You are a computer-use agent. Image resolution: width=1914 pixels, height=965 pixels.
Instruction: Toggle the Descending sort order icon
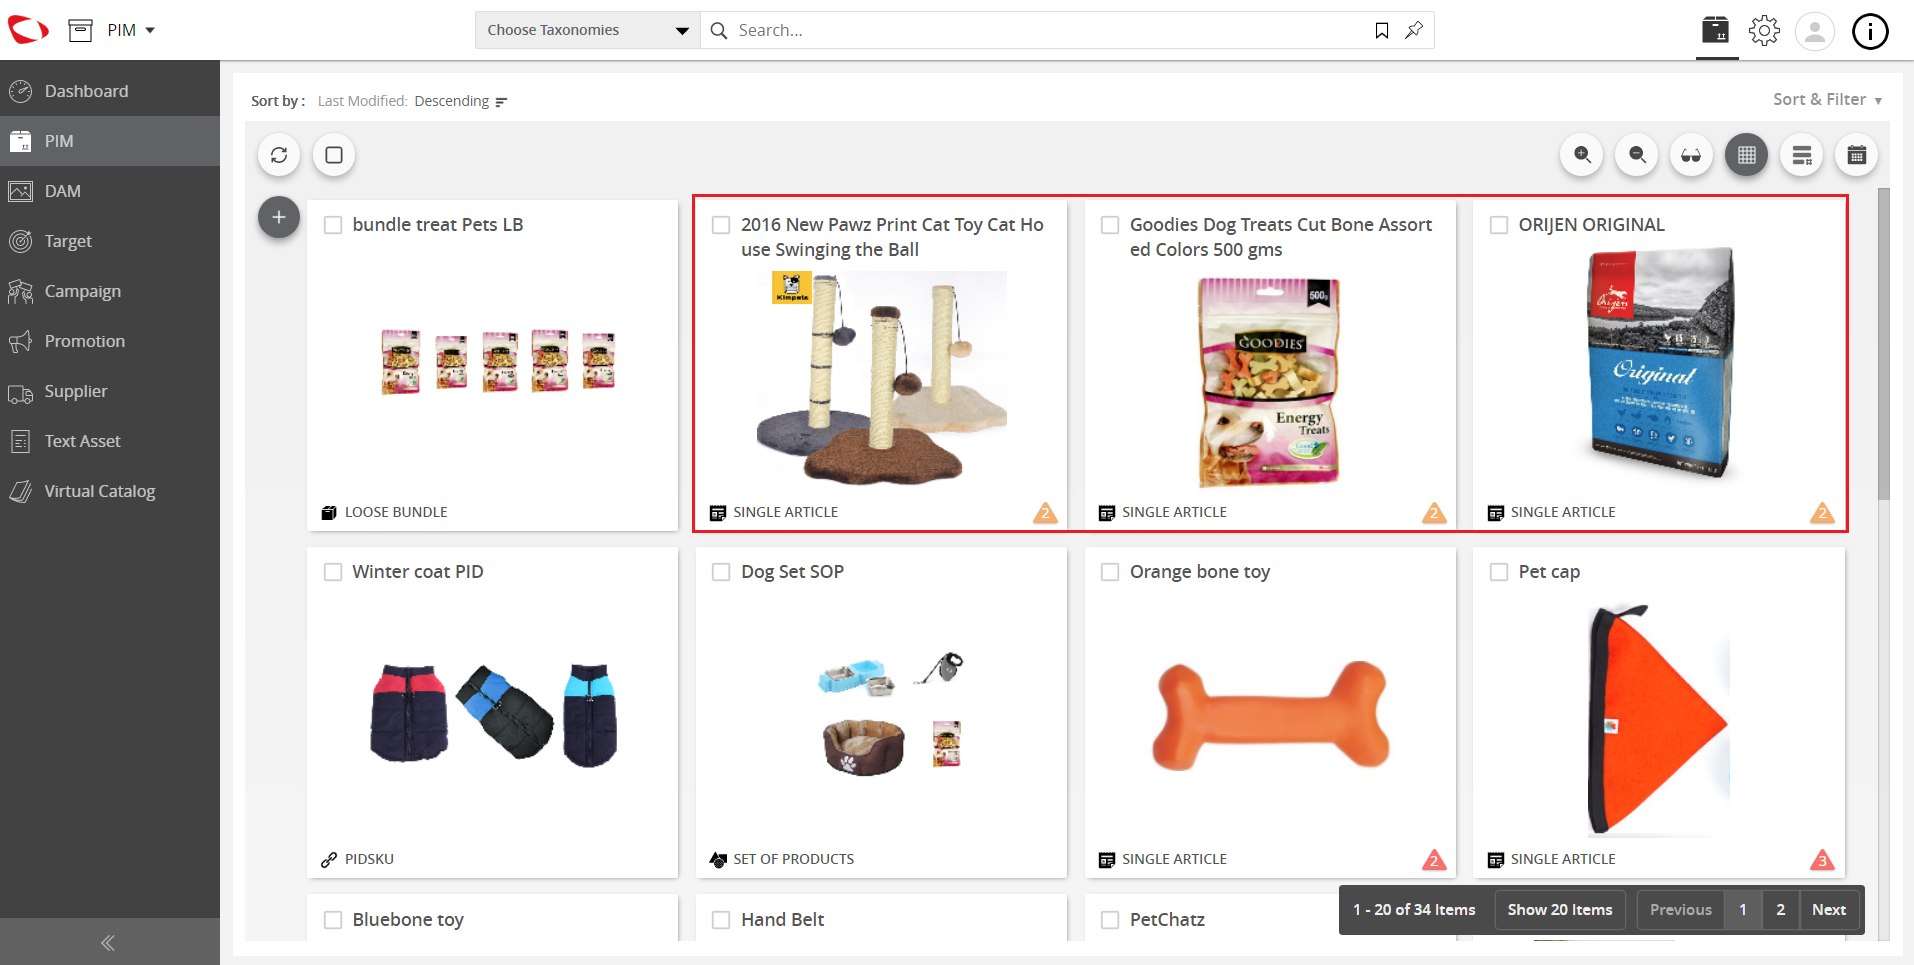pyautogui.click(x=501, y=102)
